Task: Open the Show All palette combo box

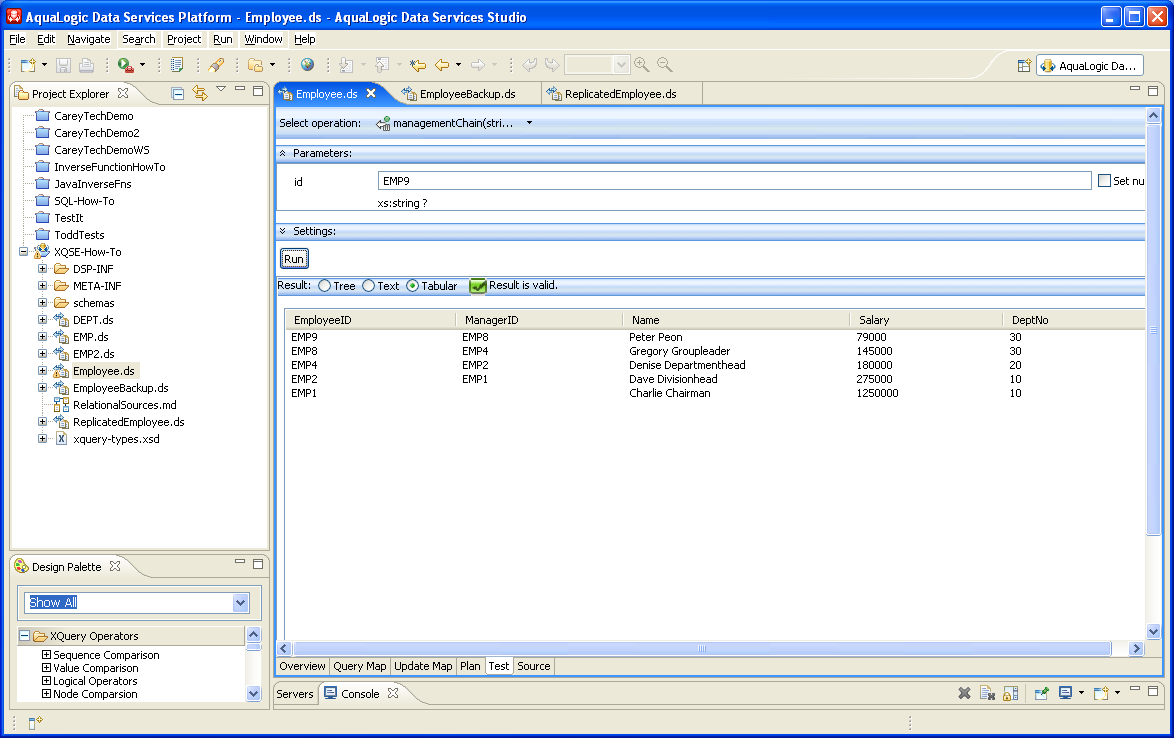Action: 240,603
